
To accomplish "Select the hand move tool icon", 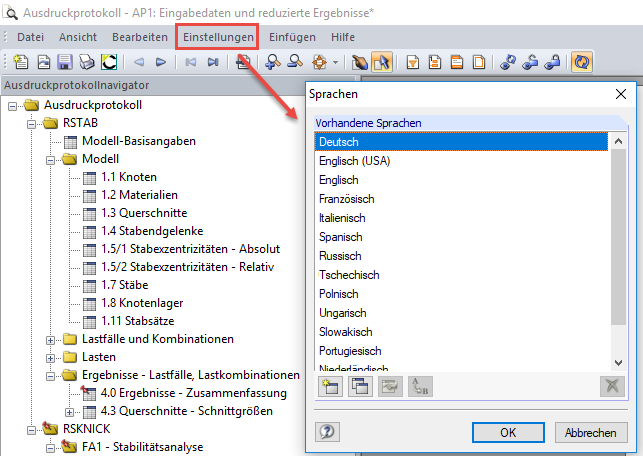I will tap(360, 62).
